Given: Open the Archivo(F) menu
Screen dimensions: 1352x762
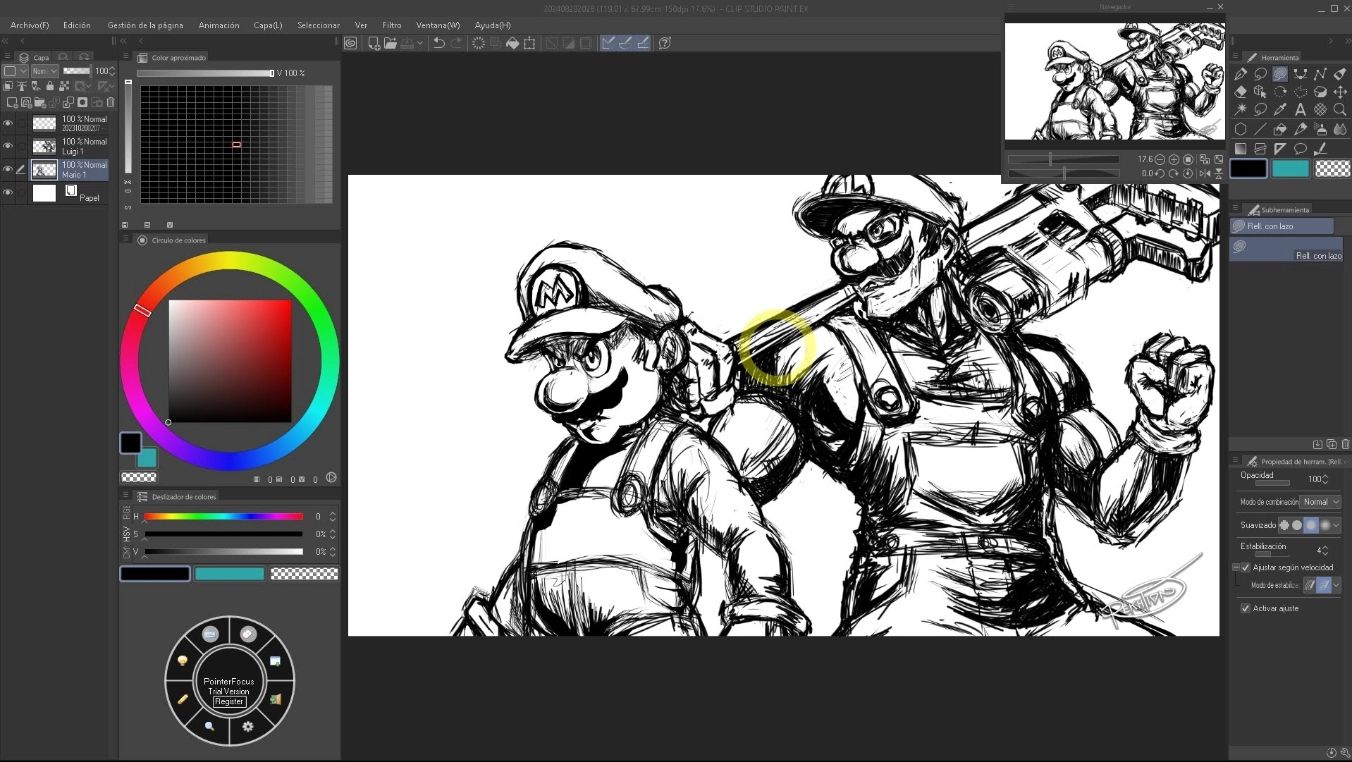Looking at the screenshot, I should tap(30, 25).
